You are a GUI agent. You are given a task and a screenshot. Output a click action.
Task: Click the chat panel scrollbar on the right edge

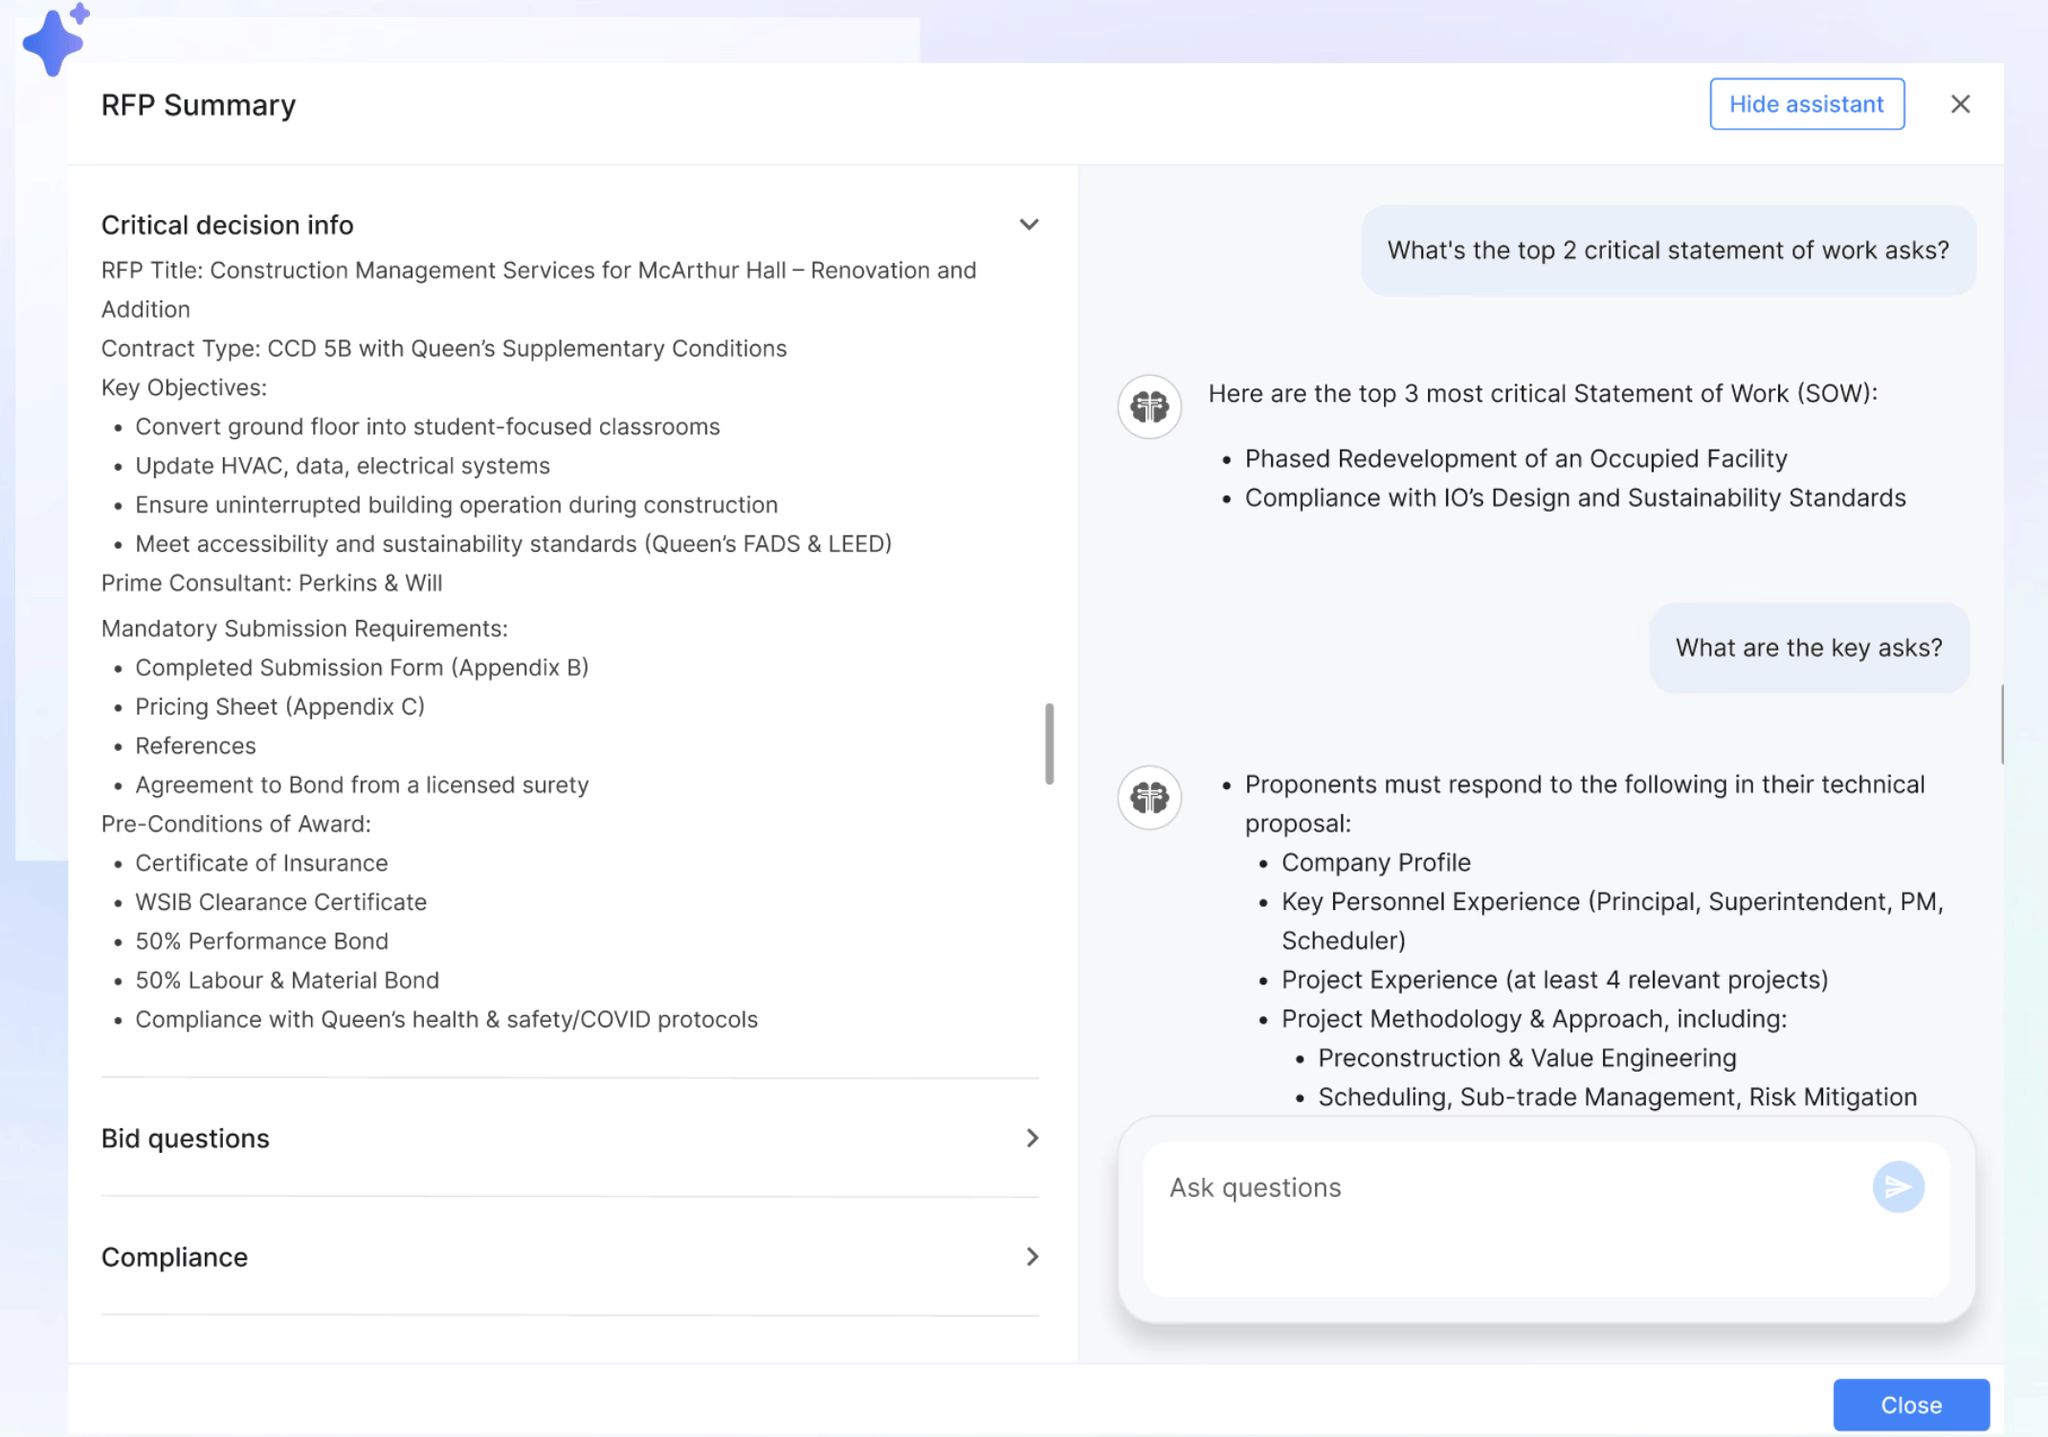click(2004, 720)
